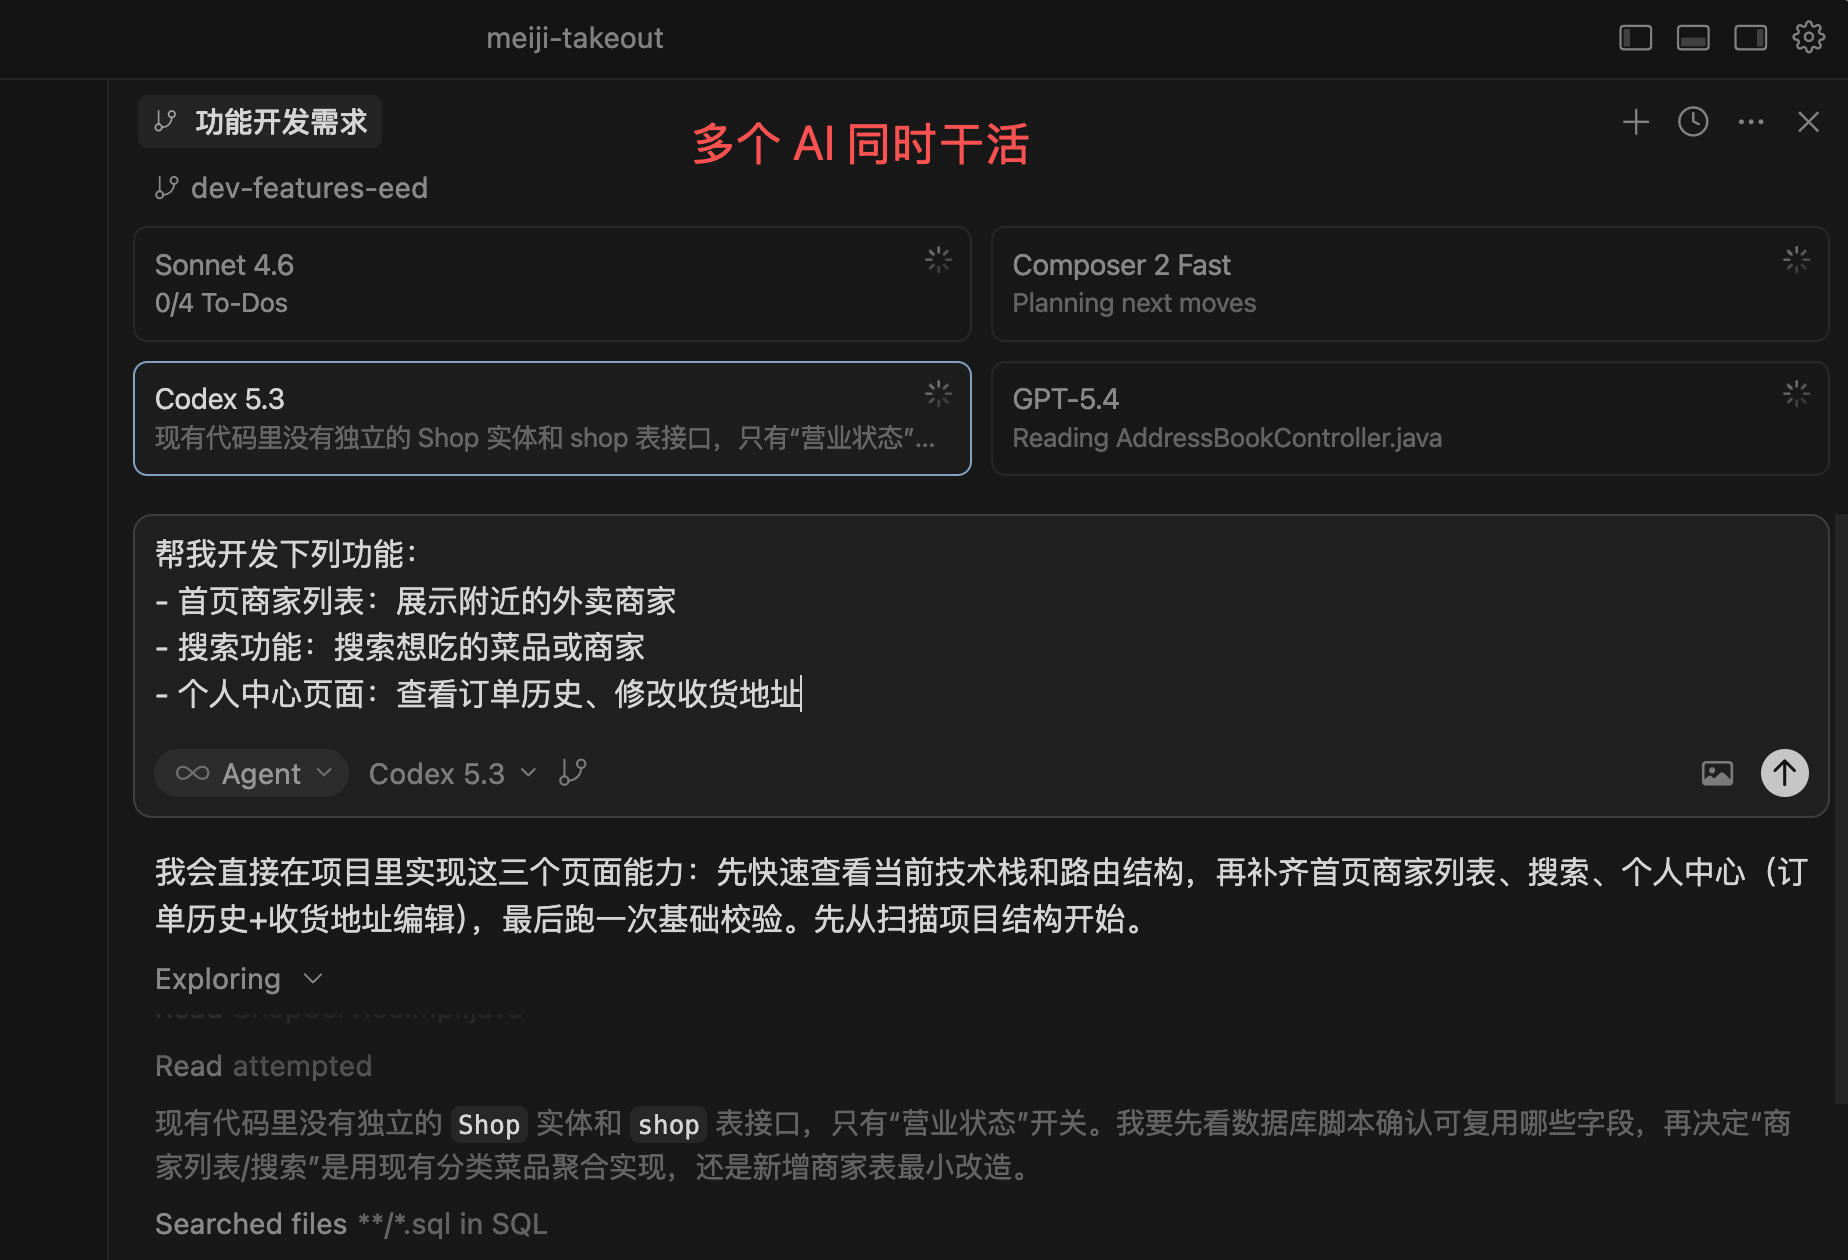The width and height of the screenshot is (1848, 1260).
Task: Select the Sonnet 4.6 agent card
Action: click(x=552, y=284)
